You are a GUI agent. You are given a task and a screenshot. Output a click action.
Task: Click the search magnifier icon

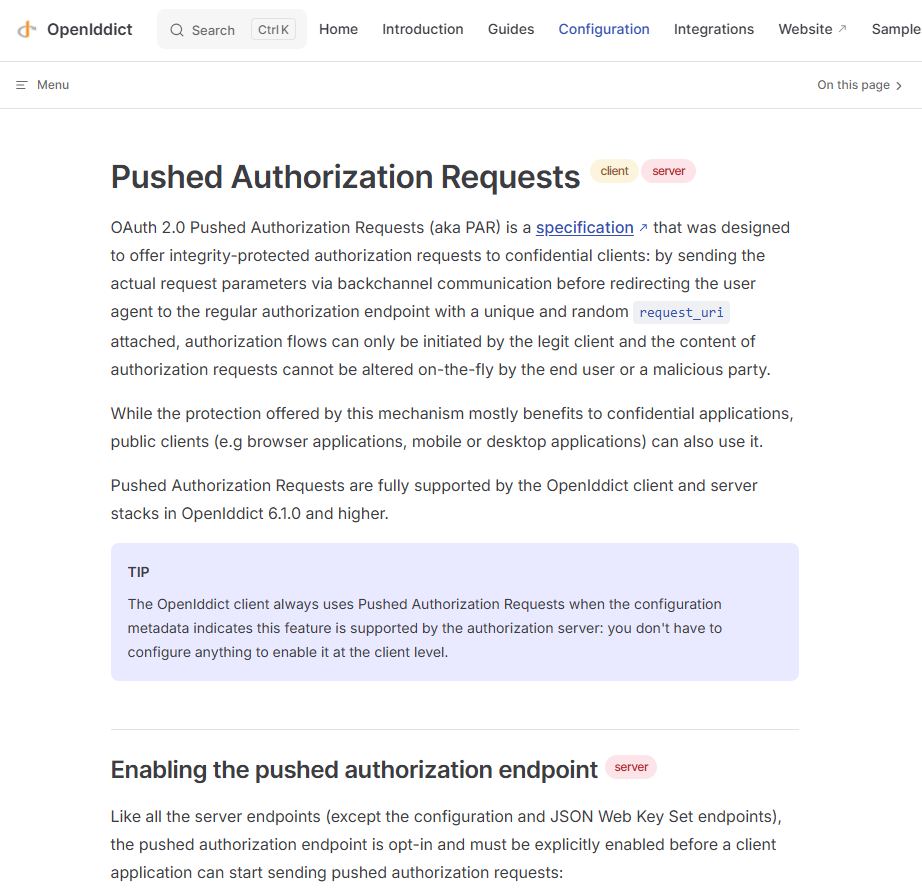(x=176, y=30)
